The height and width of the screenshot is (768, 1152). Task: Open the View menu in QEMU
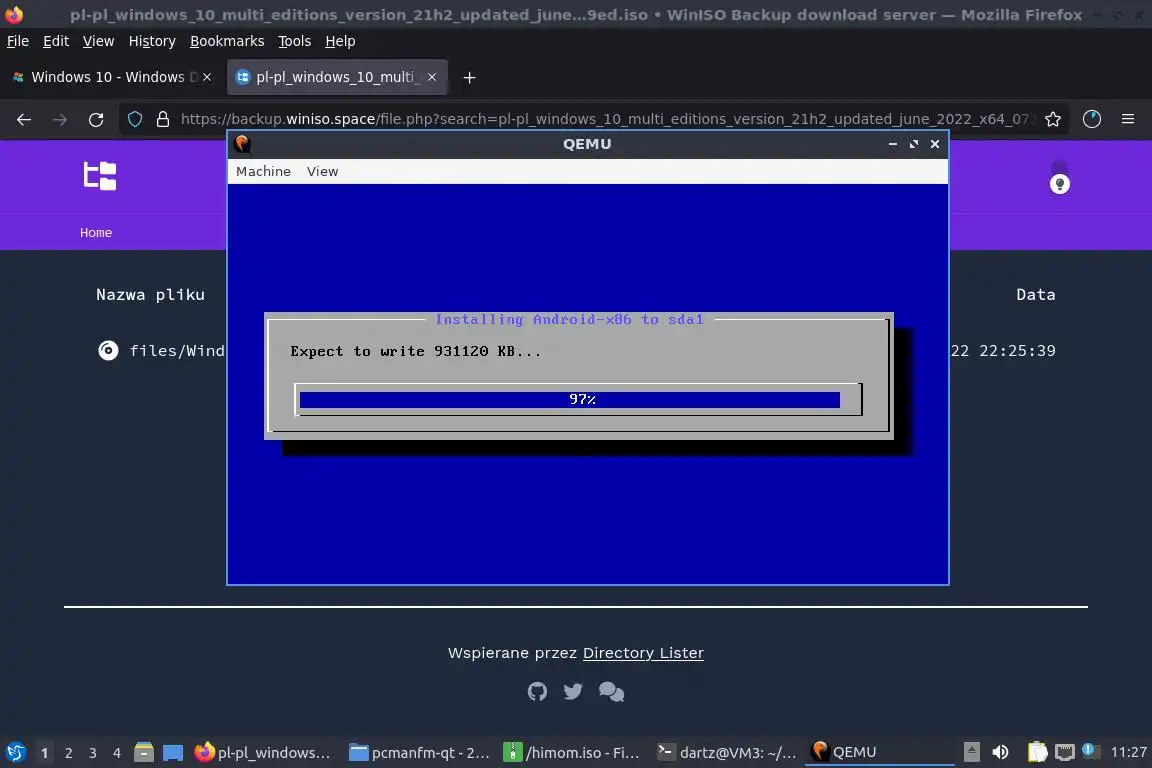pos(323,171)
